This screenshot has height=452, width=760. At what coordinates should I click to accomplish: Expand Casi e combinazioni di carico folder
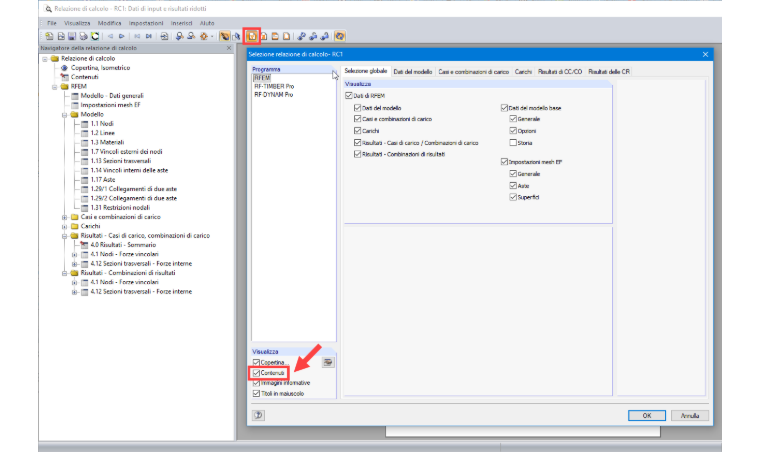[x=64, y=217]
